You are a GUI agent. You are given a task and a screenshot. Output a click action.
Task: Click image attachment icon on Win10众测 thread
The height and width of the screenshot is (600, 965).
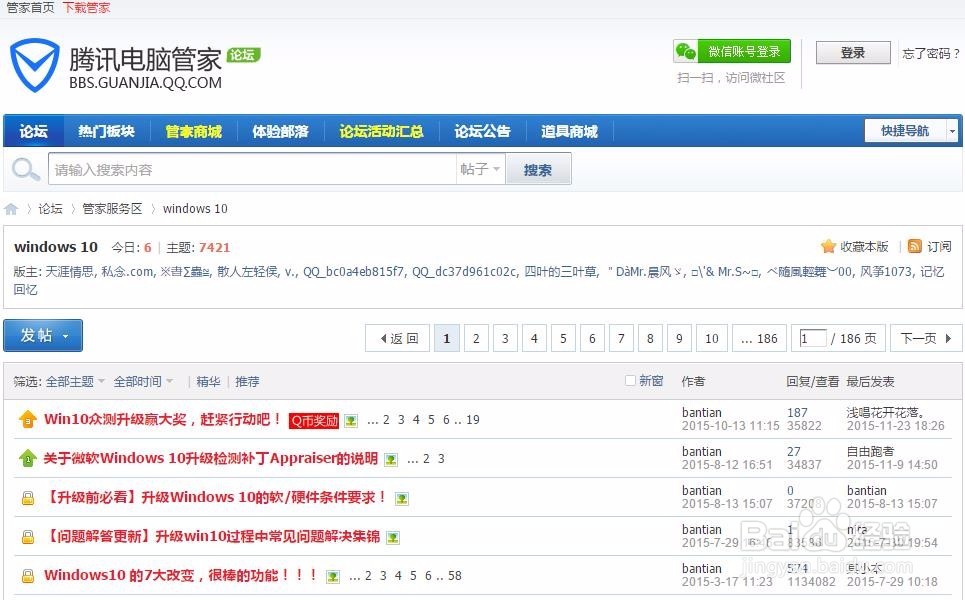[351, 421]
